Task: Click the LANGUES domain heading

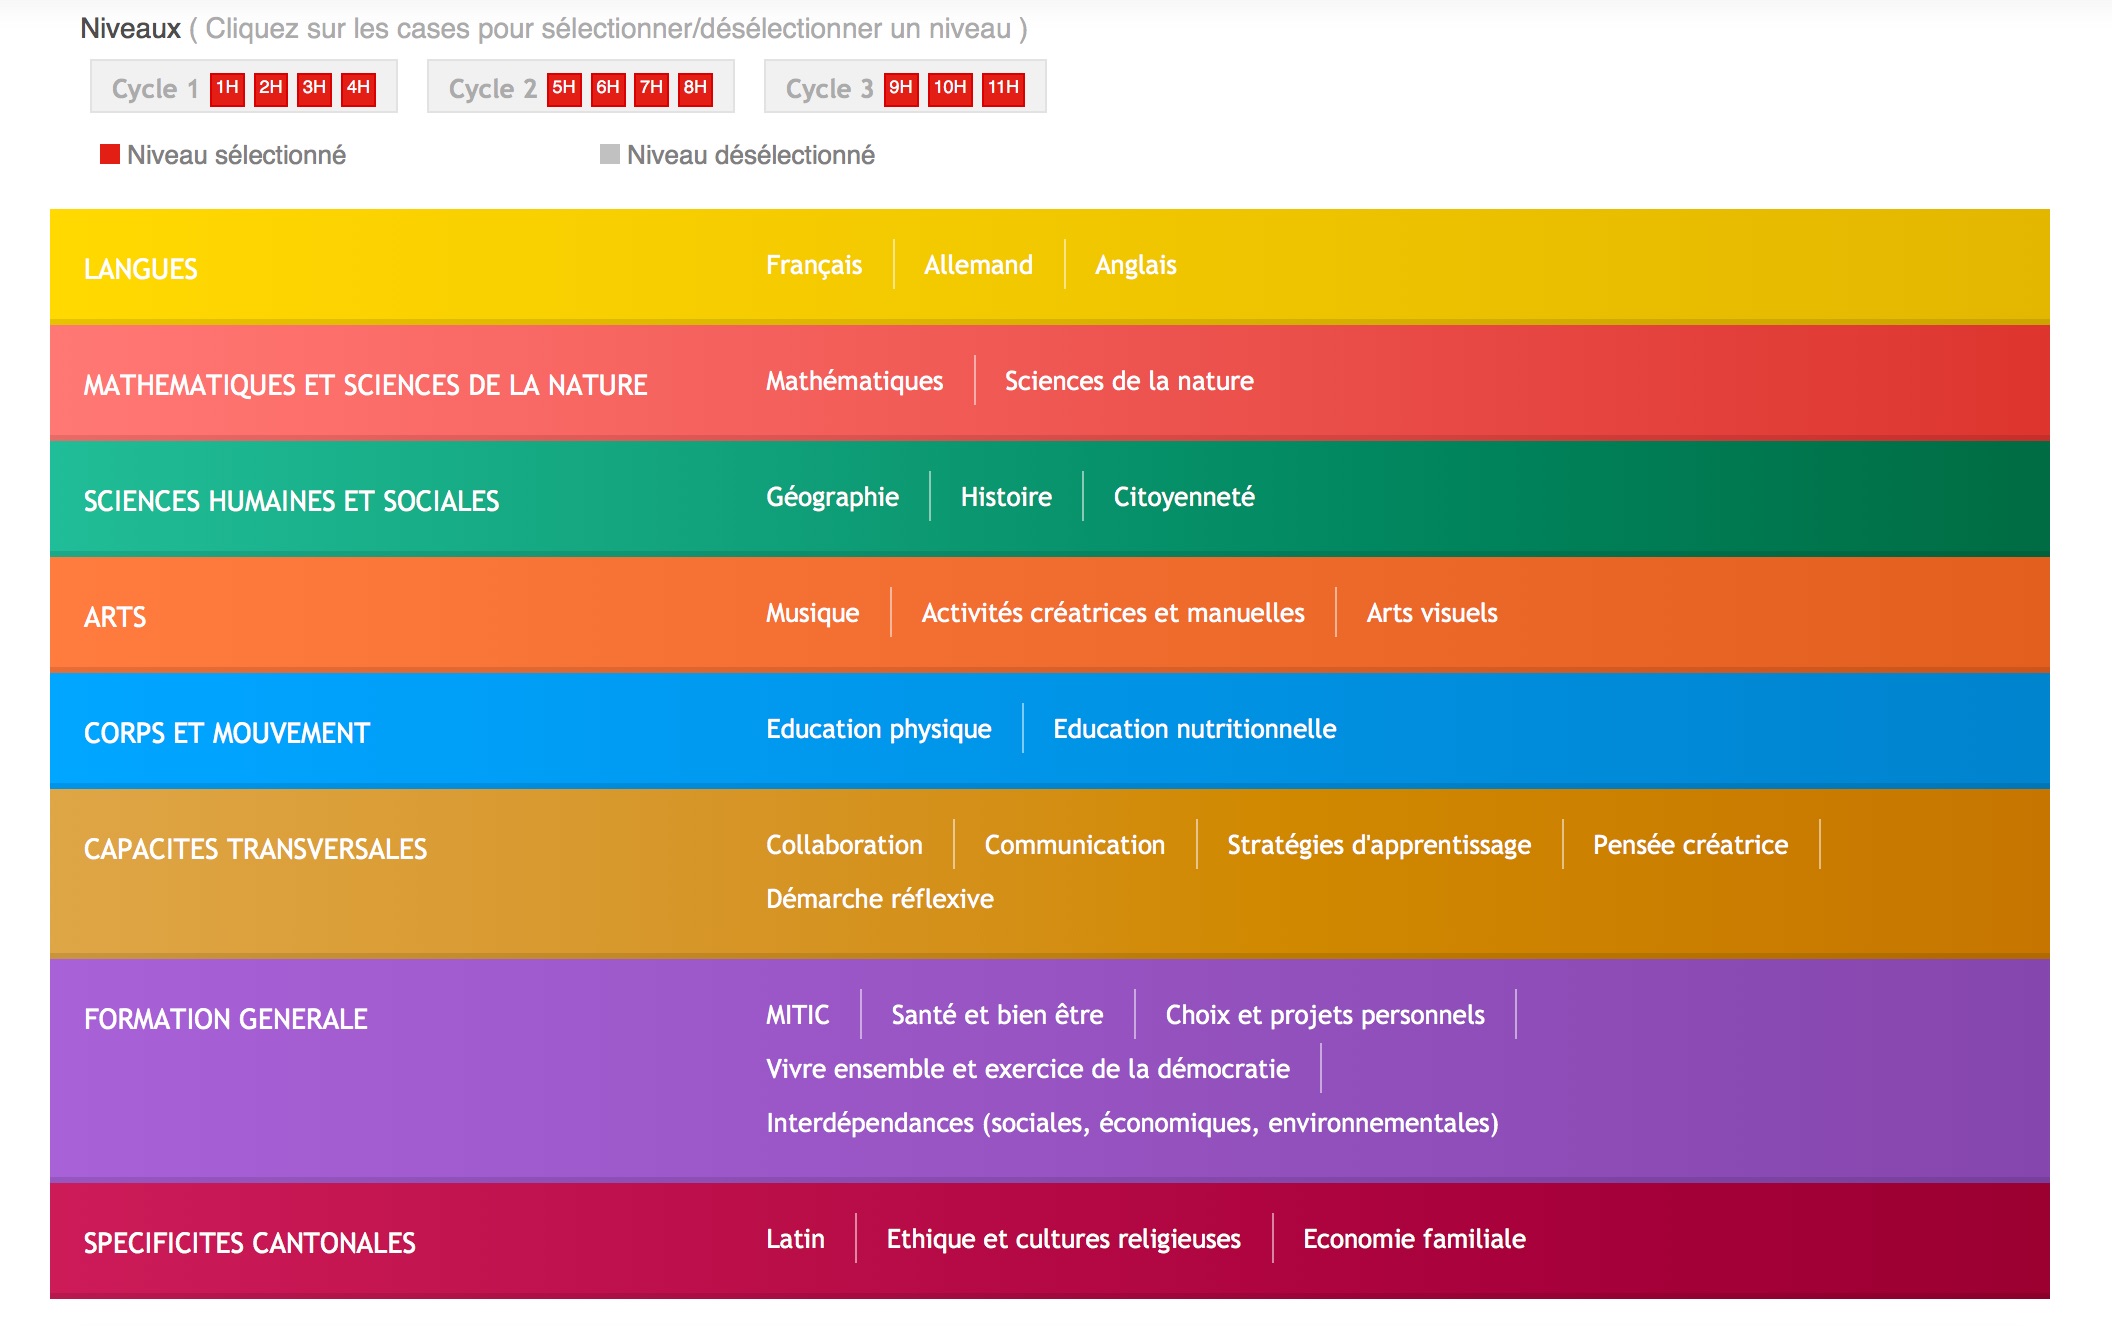Action: point(140,269)
